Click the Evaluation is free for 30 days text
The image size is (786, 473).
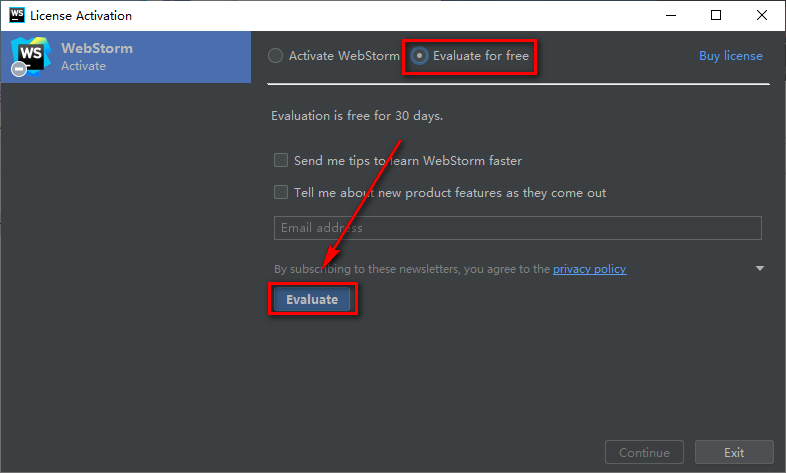tap(357, 116)
